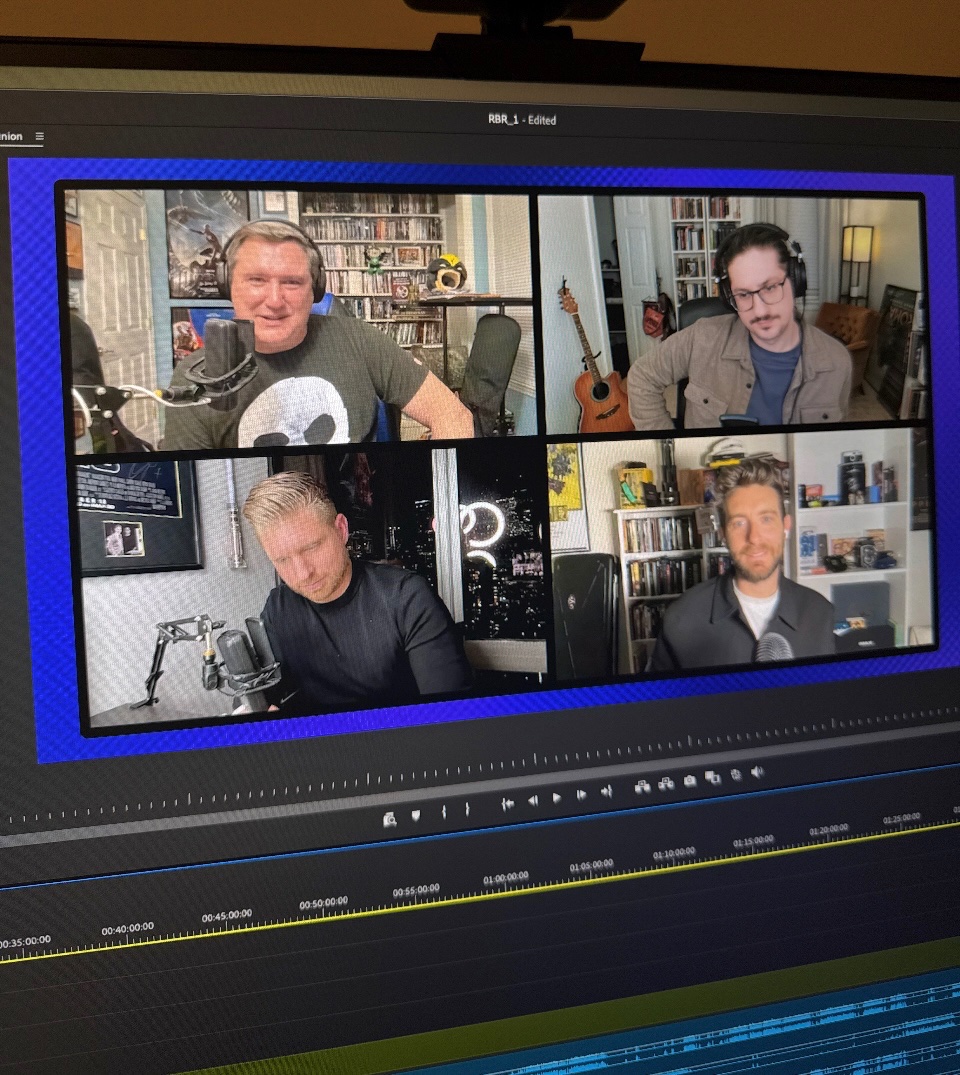Click the 01:00:00:00 timeline marker
This screenshot has width=960, height=1075.
(506, 878)
